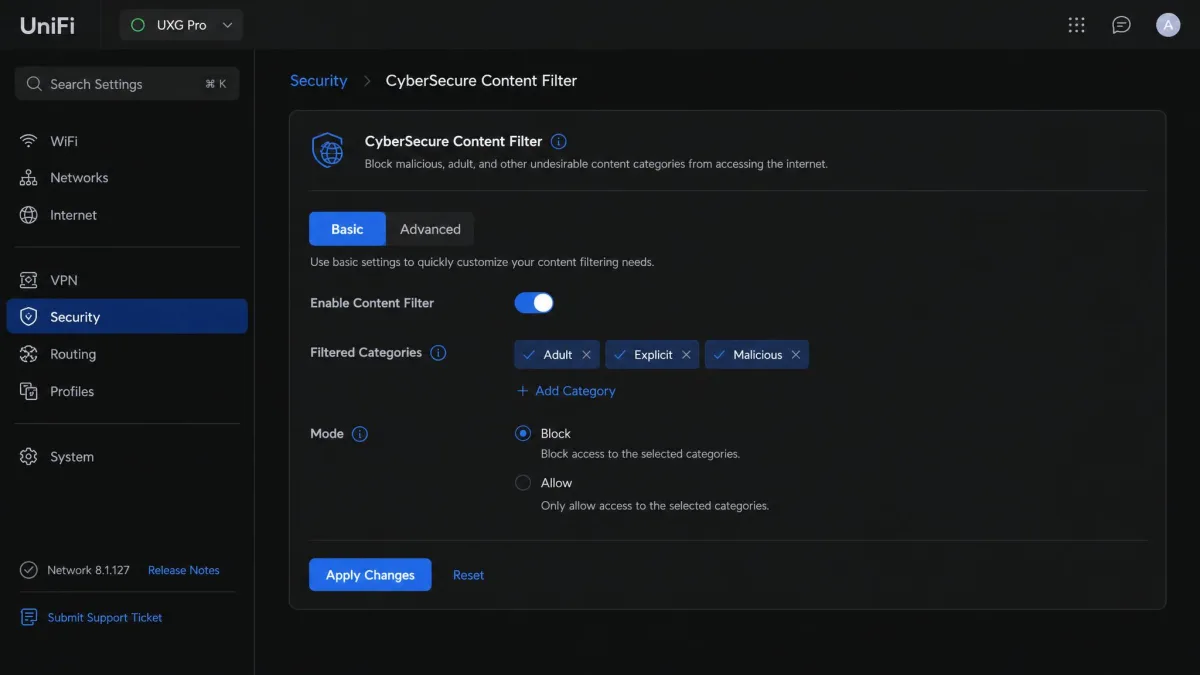Click the magnifier icon in Search Settings
Screen dimensions: 1200x675
tap(34, 84)
